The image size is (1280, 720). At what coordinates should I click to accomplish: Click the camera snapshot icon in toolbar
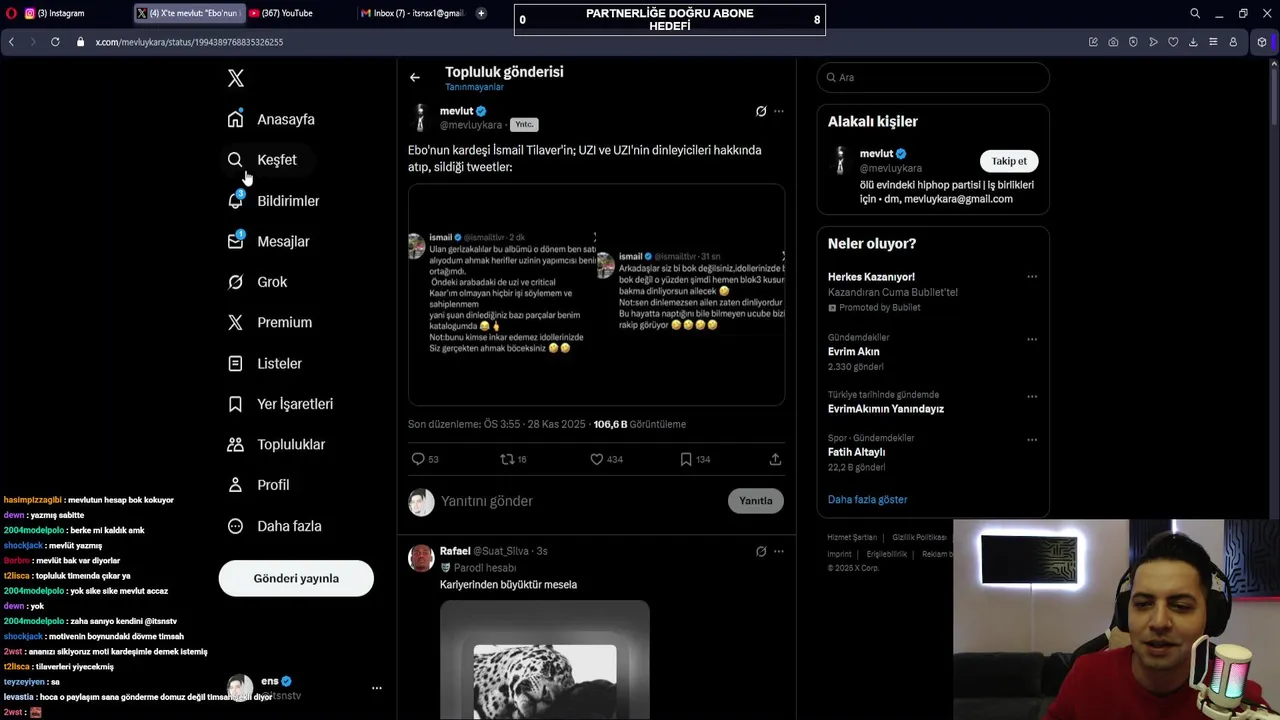pyautogui.click(x=1113, y=42)
